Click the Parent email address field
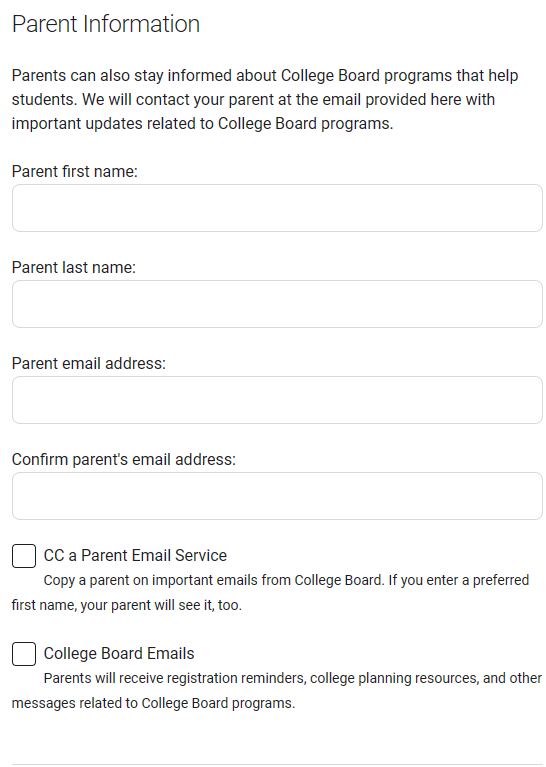The height and width of the screenshot is (767, 546). pos(277,400)
